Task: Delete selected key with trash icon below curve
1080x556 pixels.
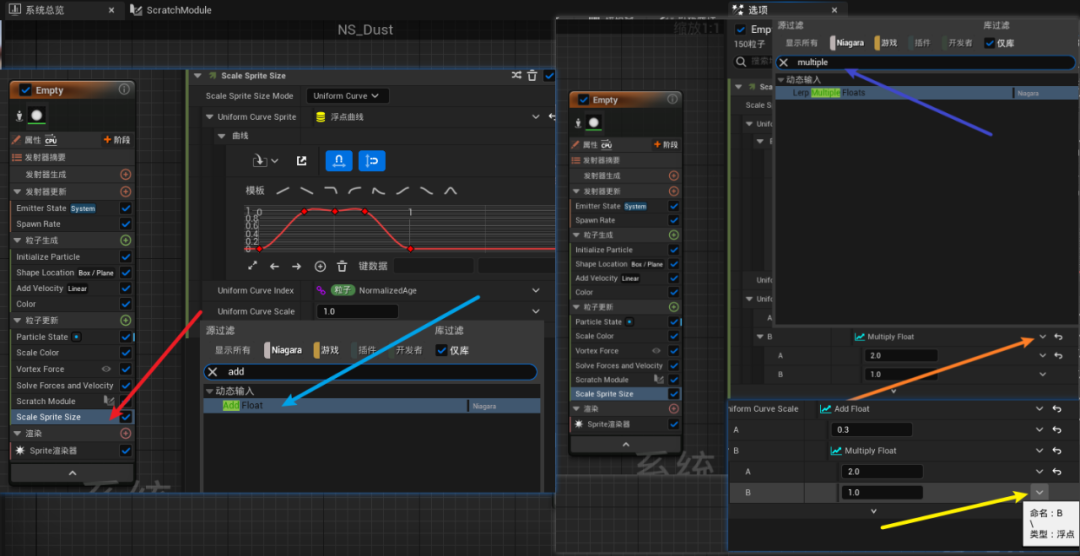Action: pyautogui.click(x=342, y=266)
